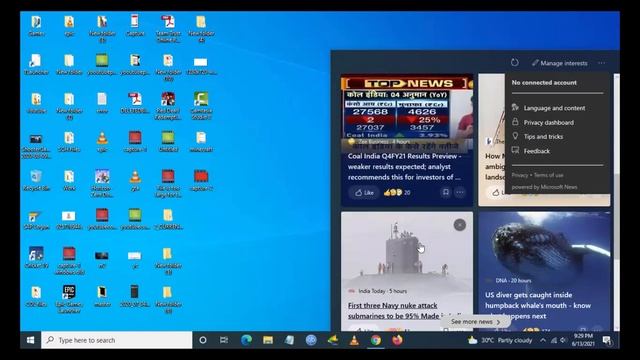Screen dimensions: 640x360
Task: Select the Red Dead Redemption desktop shortcut
Action: pos(168,106)
